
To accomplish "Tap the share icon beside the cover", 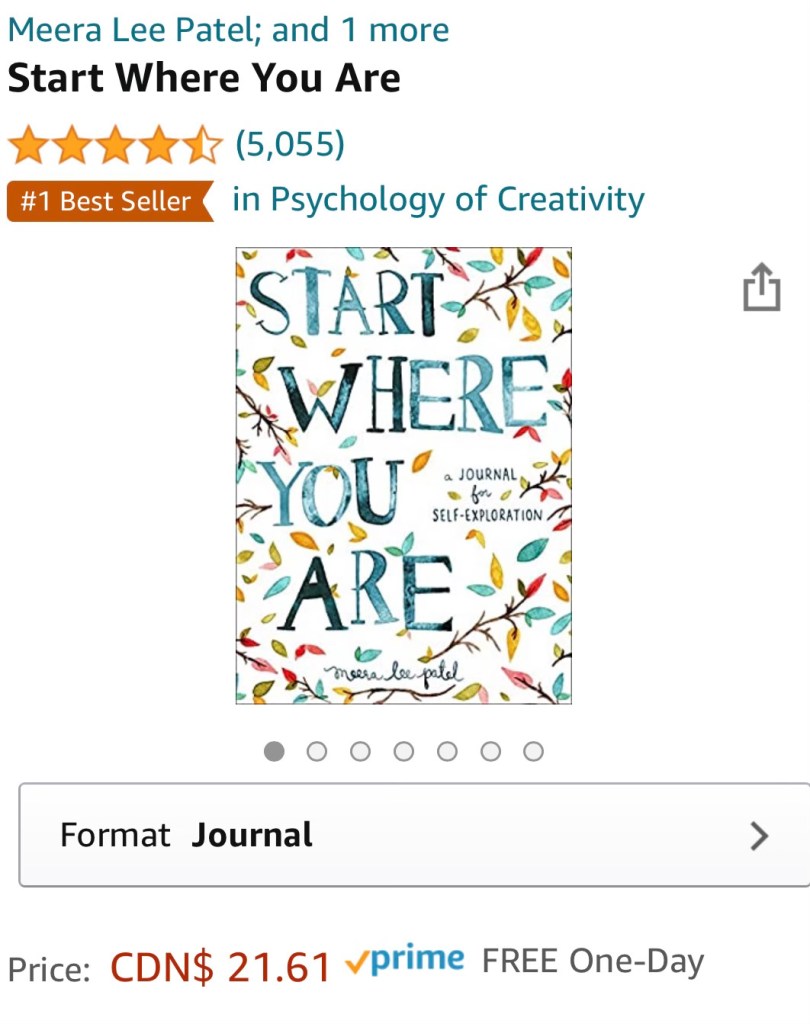I will pos(762,287).
